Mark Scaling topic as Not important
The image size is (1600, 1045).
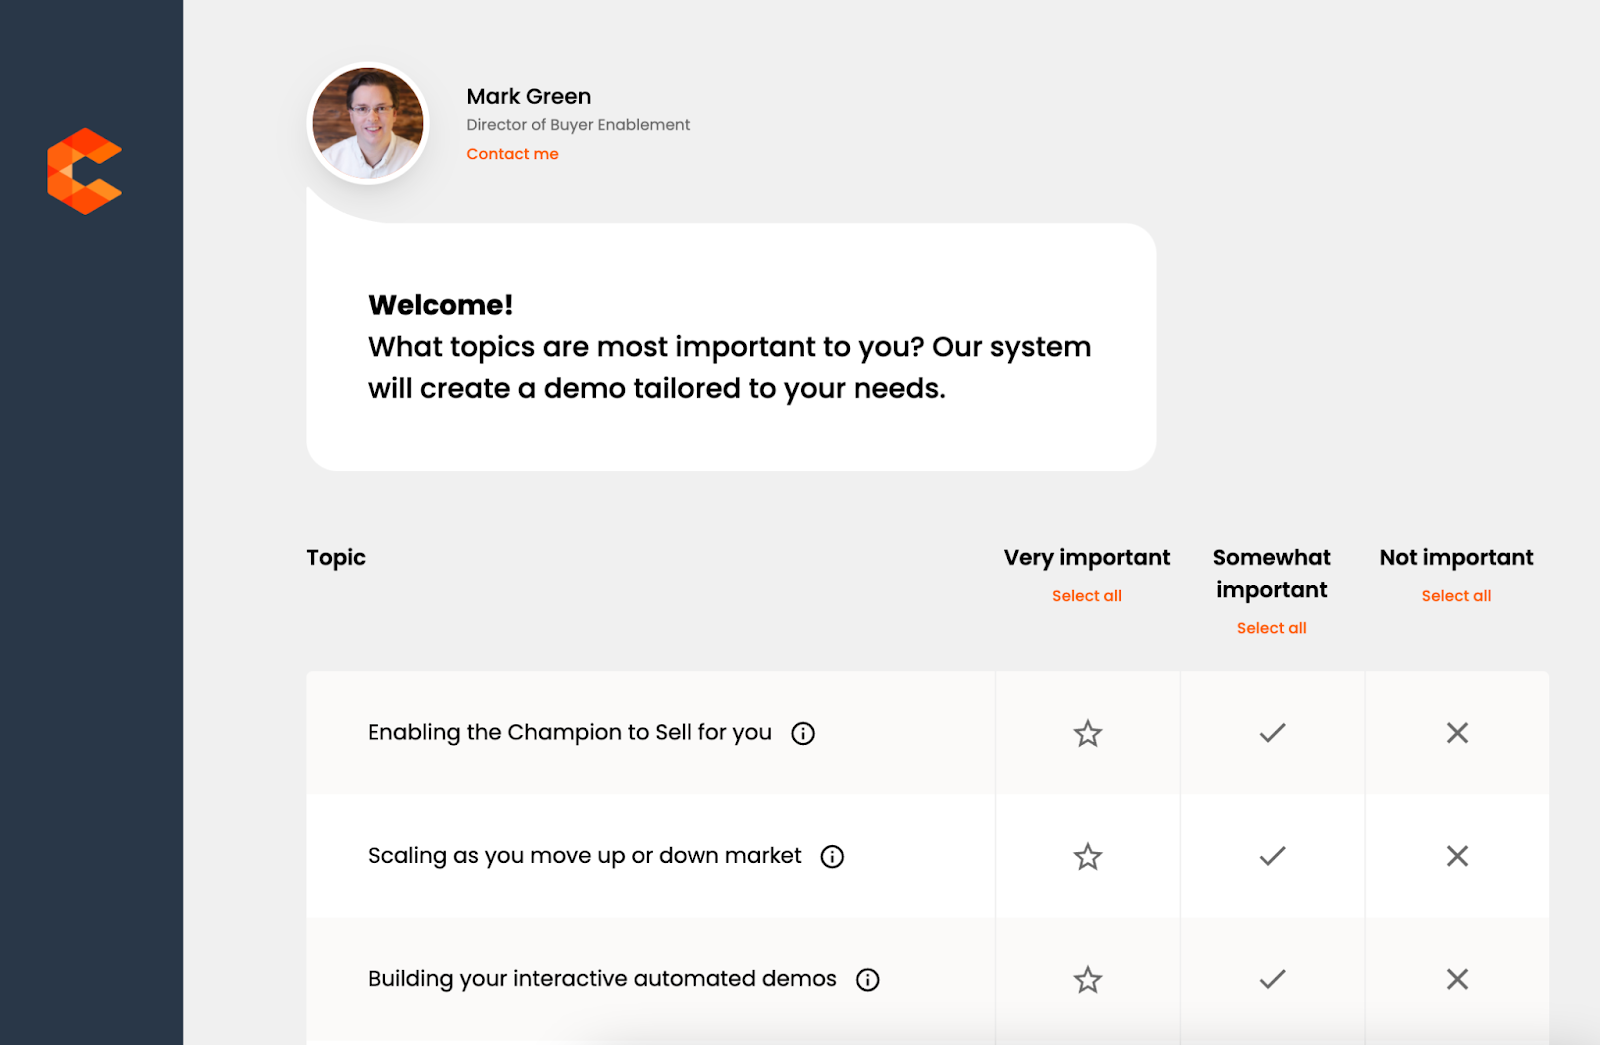point(1456,856)
